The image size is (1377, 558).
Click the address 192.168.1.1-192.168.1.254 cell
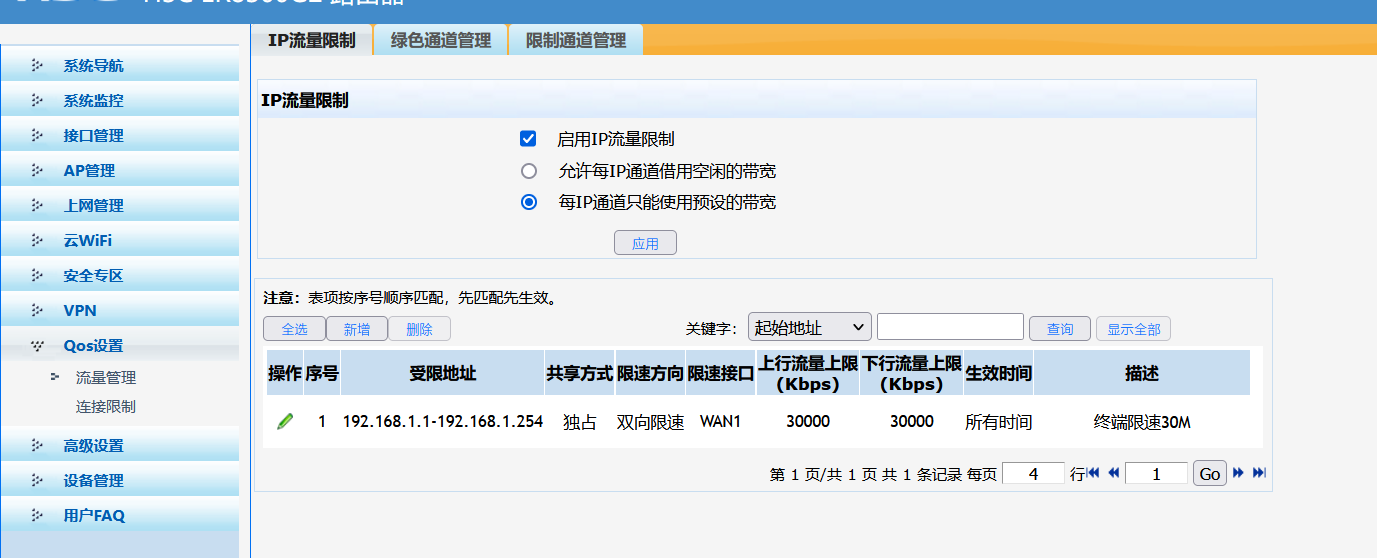pos(443,422)
